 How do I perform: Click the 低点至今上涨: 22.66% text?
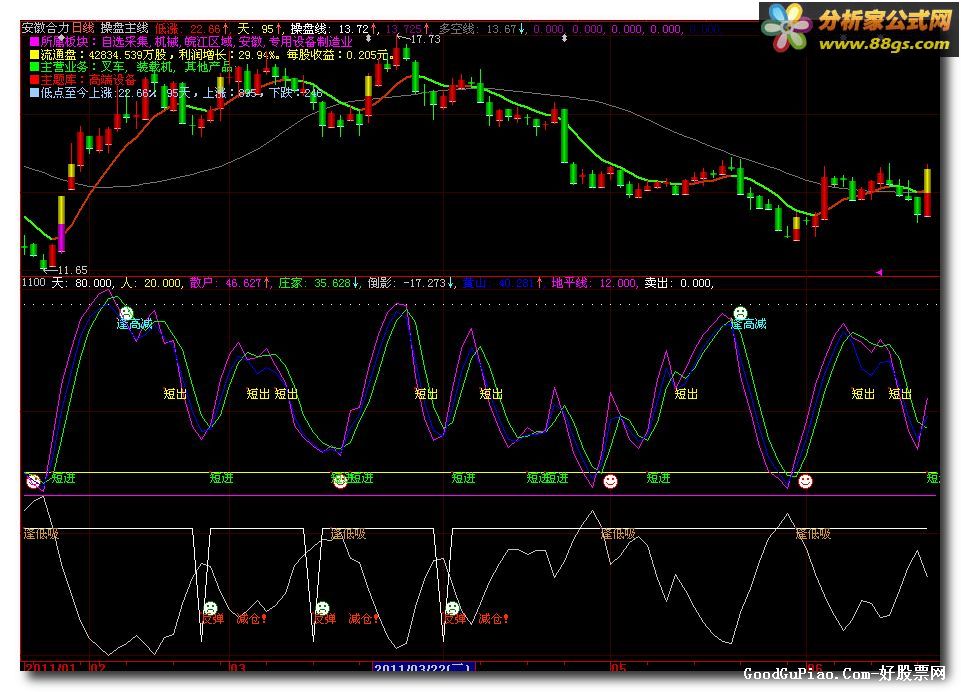pyautogui.click(x=98, y=93)
